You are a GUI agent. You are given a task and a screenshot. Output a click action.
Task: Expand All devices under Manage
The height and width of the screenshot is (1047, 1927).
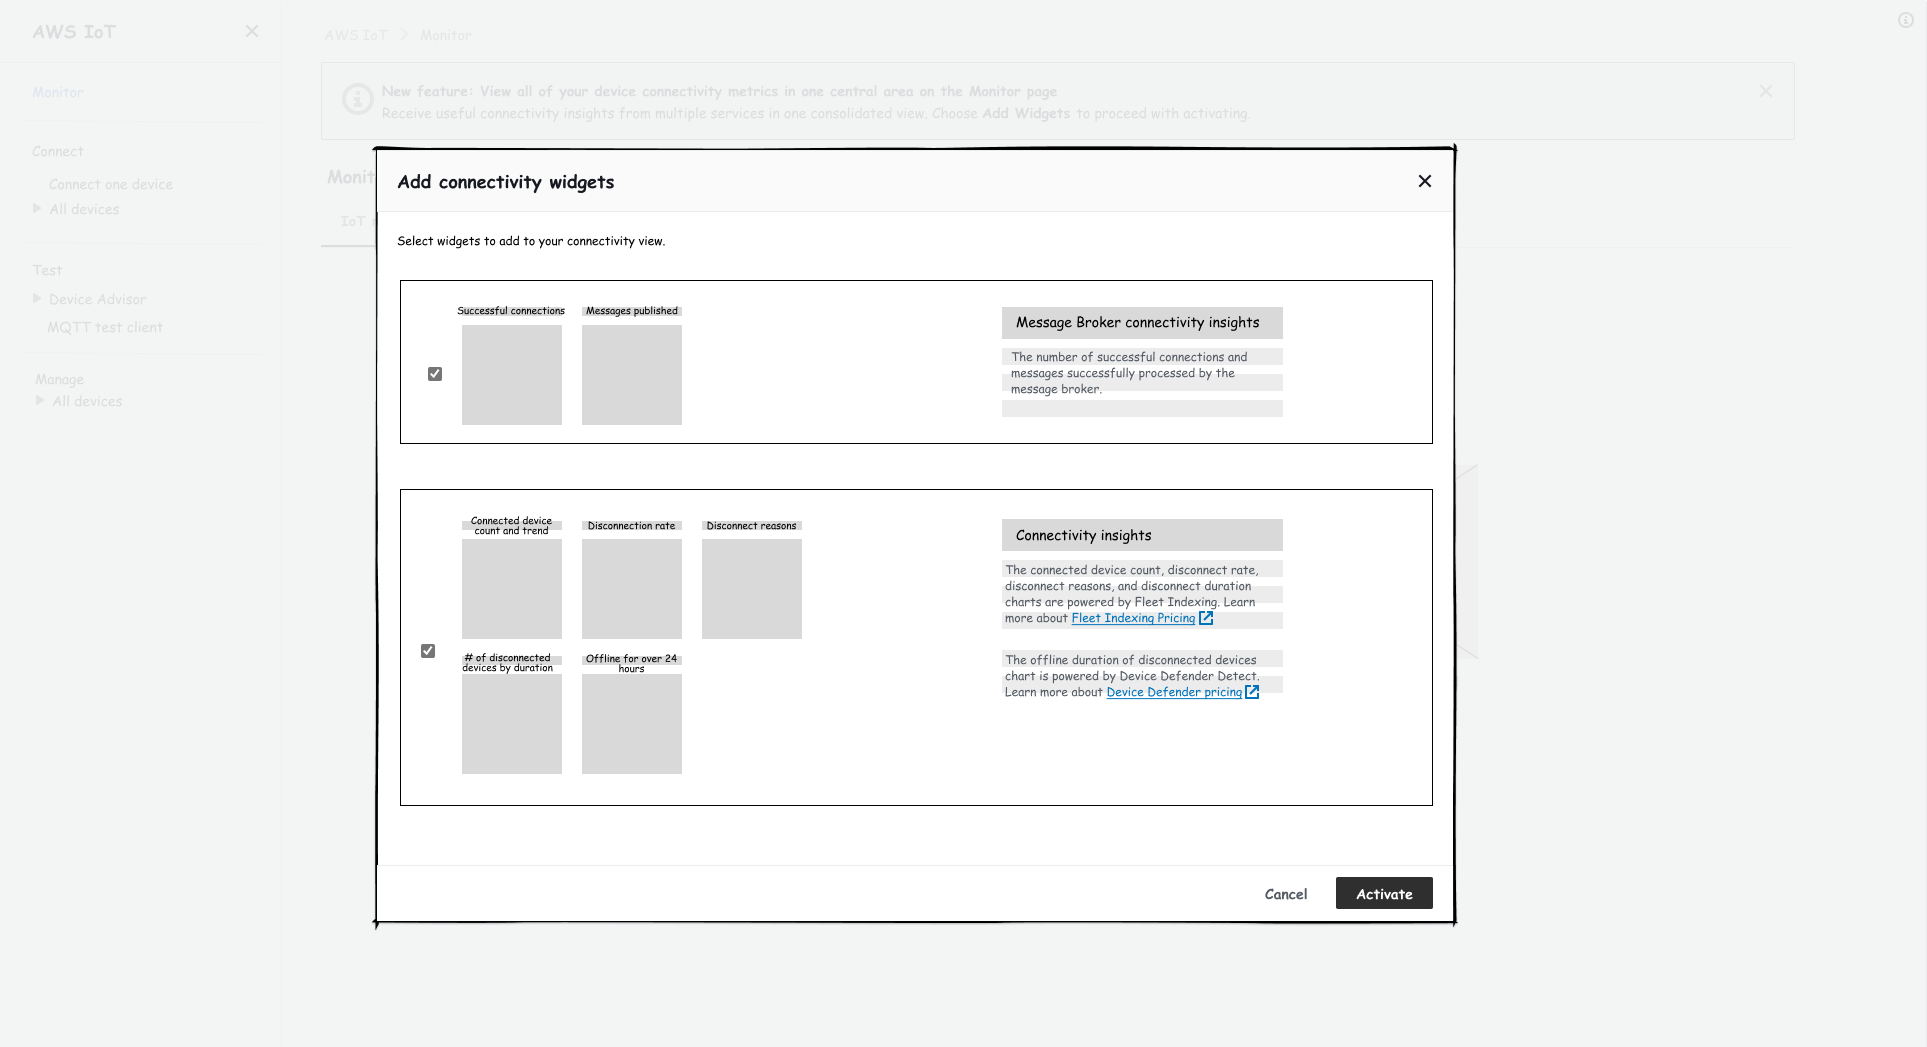click(40, 401)
